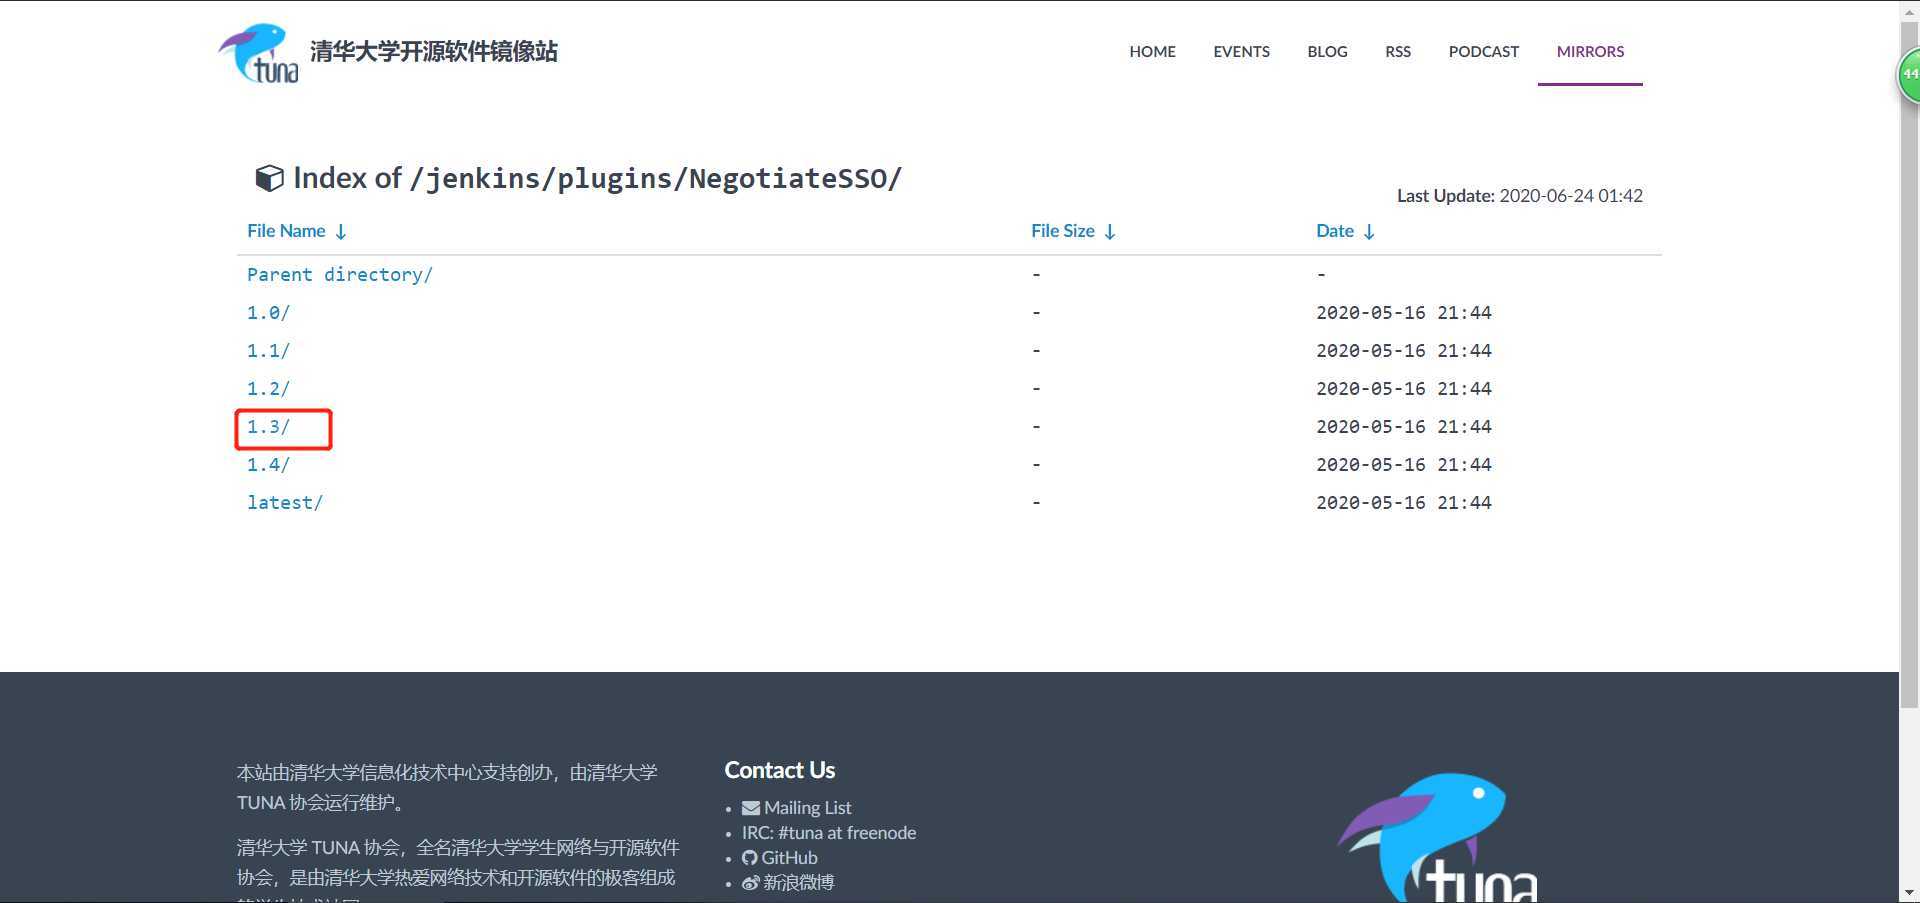Viewport: 1920px width, 903px height.
Task: Sort by Date column header
Action: tap(1335, 231)
